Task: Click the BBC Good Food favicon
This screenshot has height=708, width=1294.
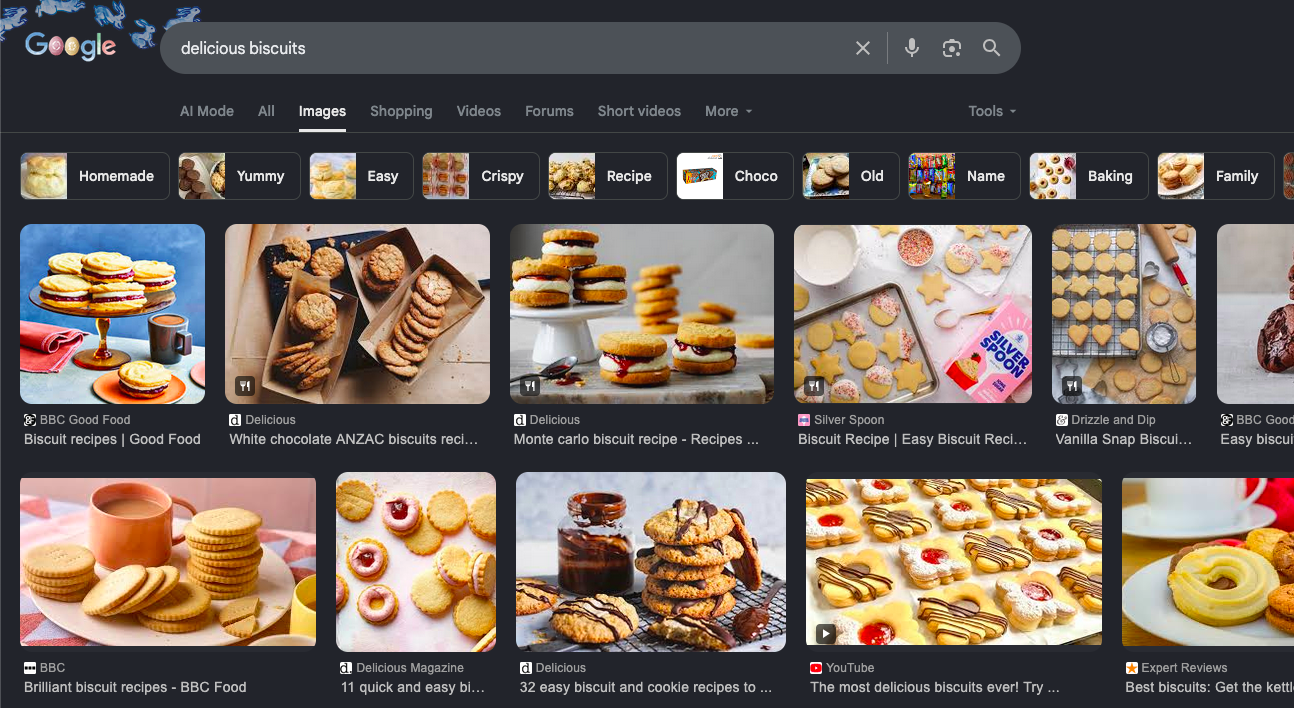Action: coord(30,420)
